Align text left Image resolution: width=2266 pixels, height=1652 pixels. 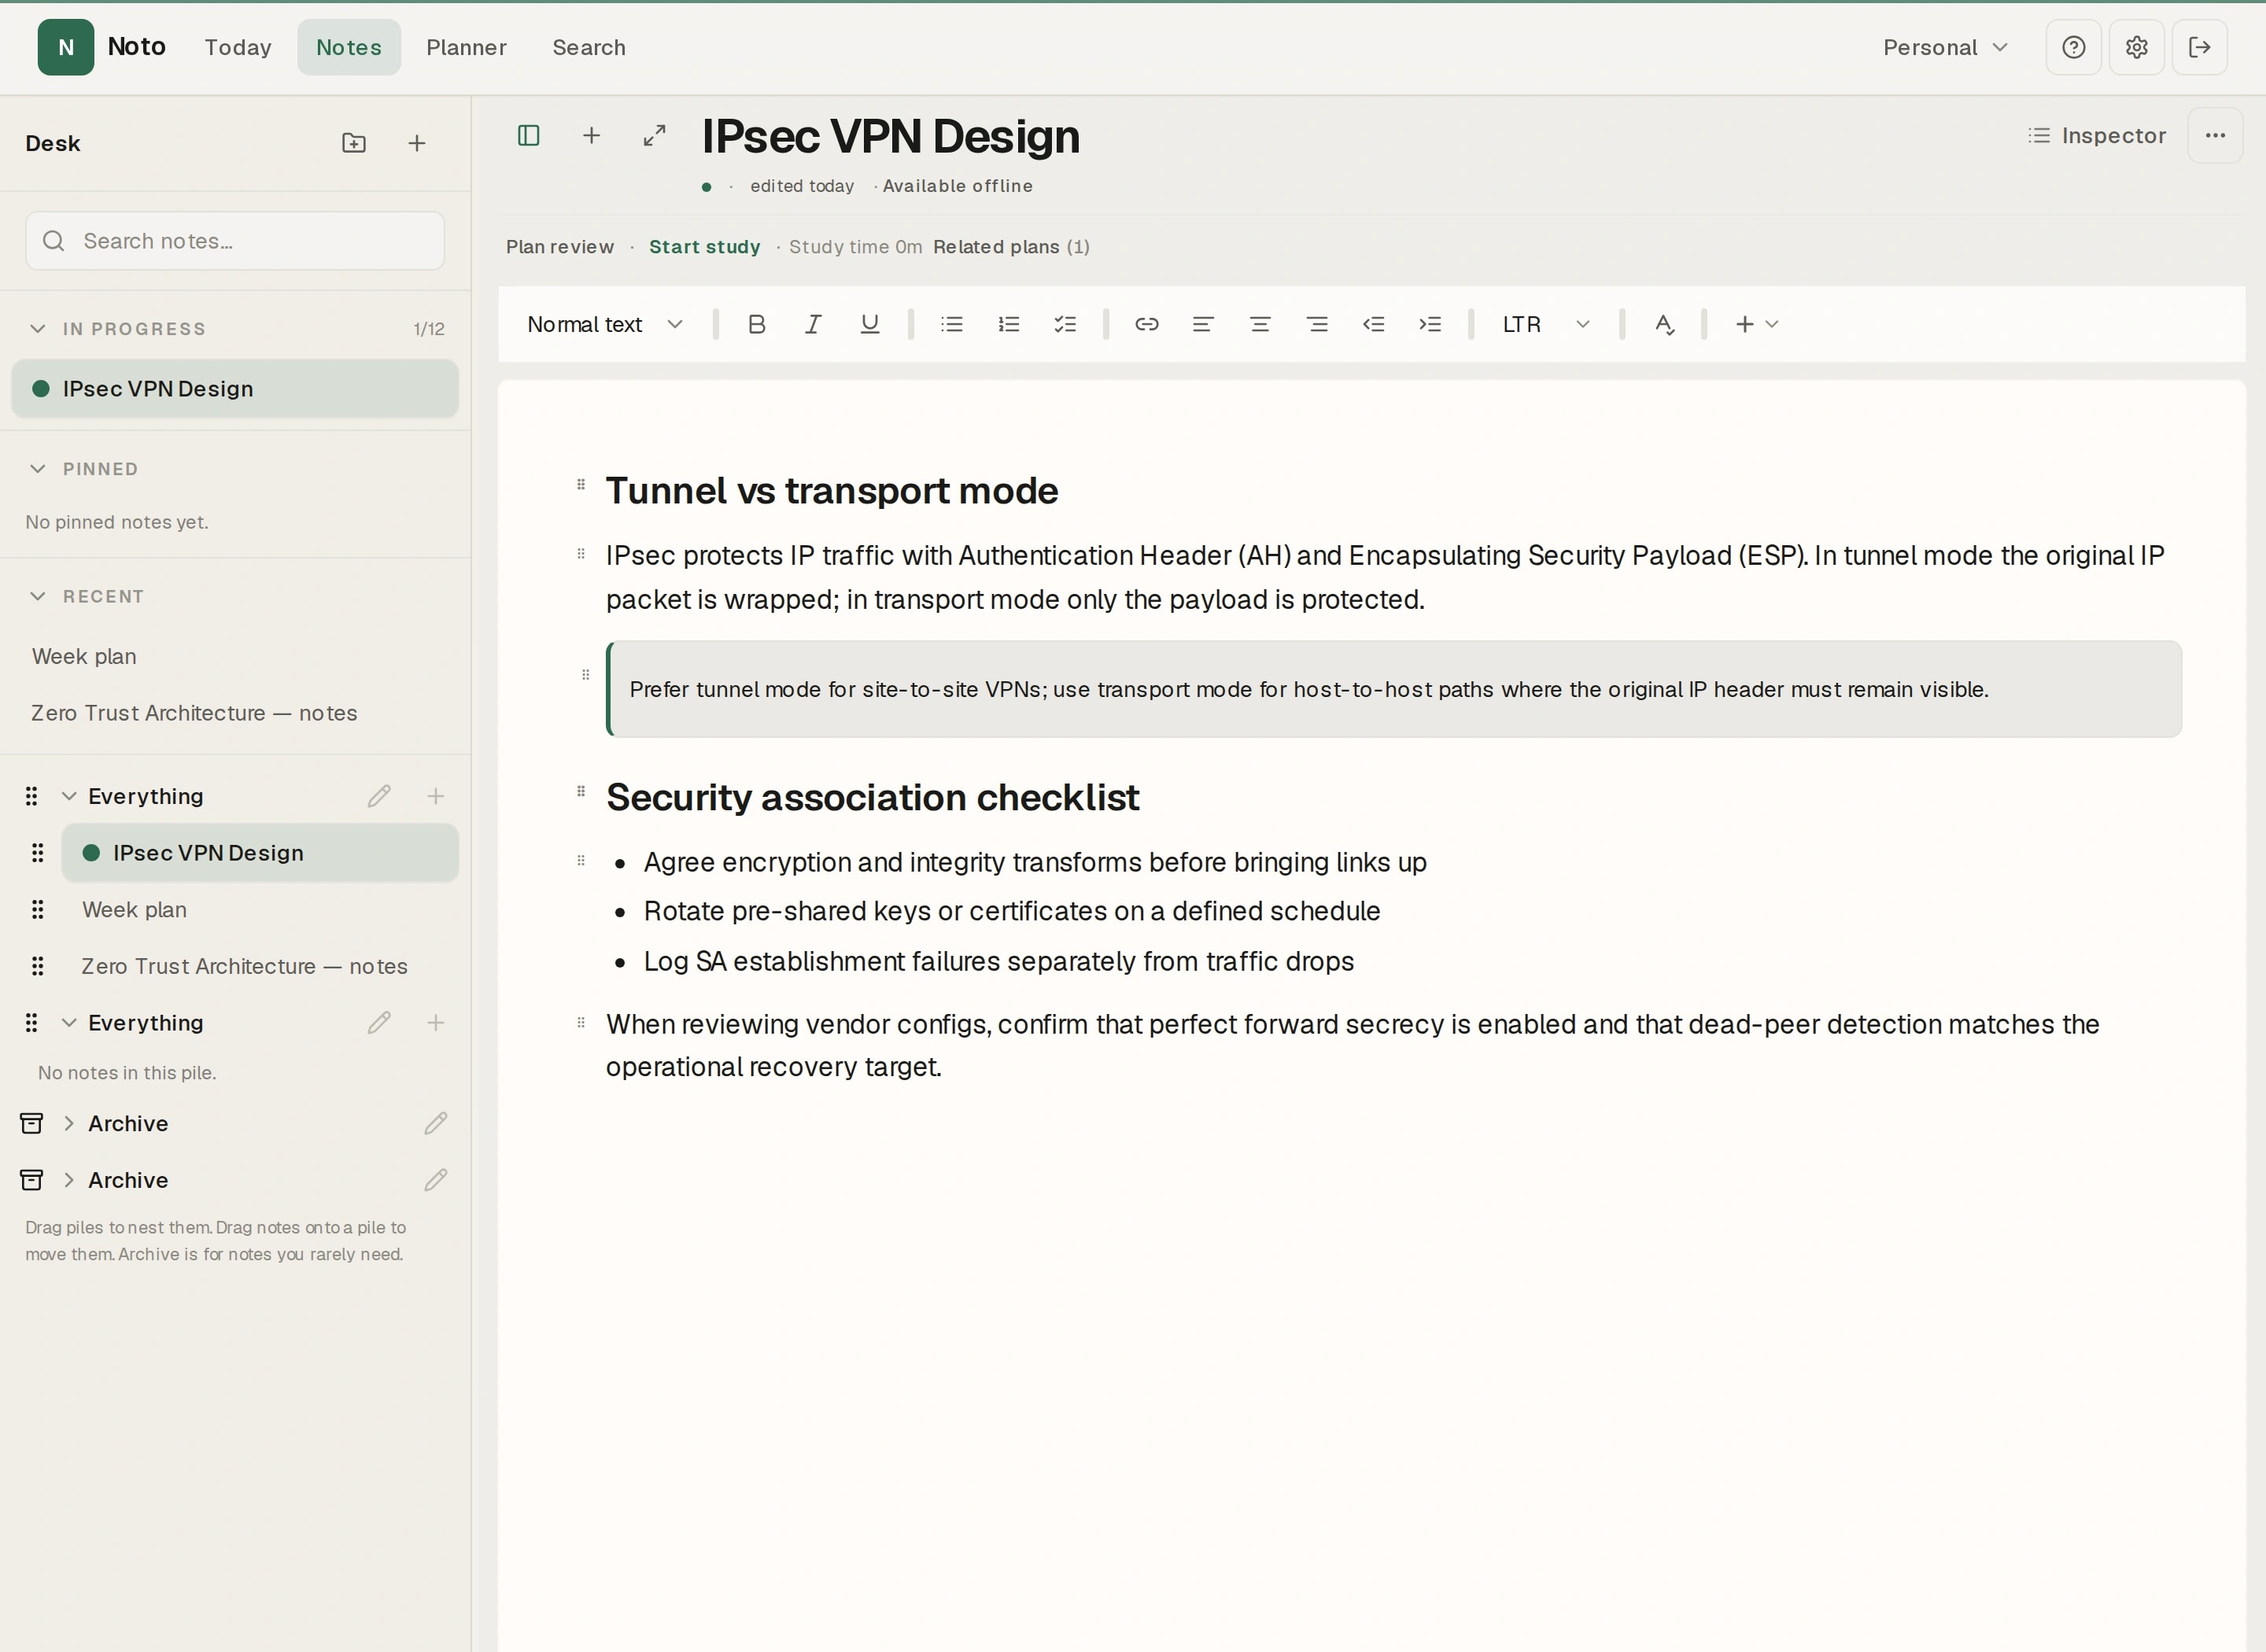click(1203, 324)
